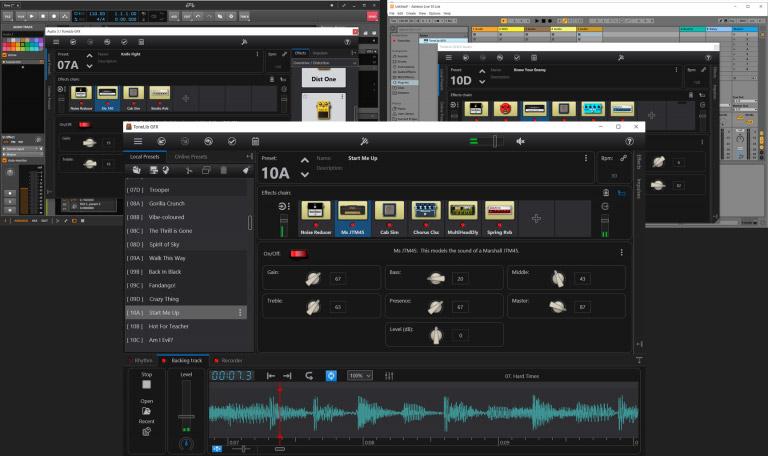
Task: Add a new effect with plus slot
Action: click(536, 217)
